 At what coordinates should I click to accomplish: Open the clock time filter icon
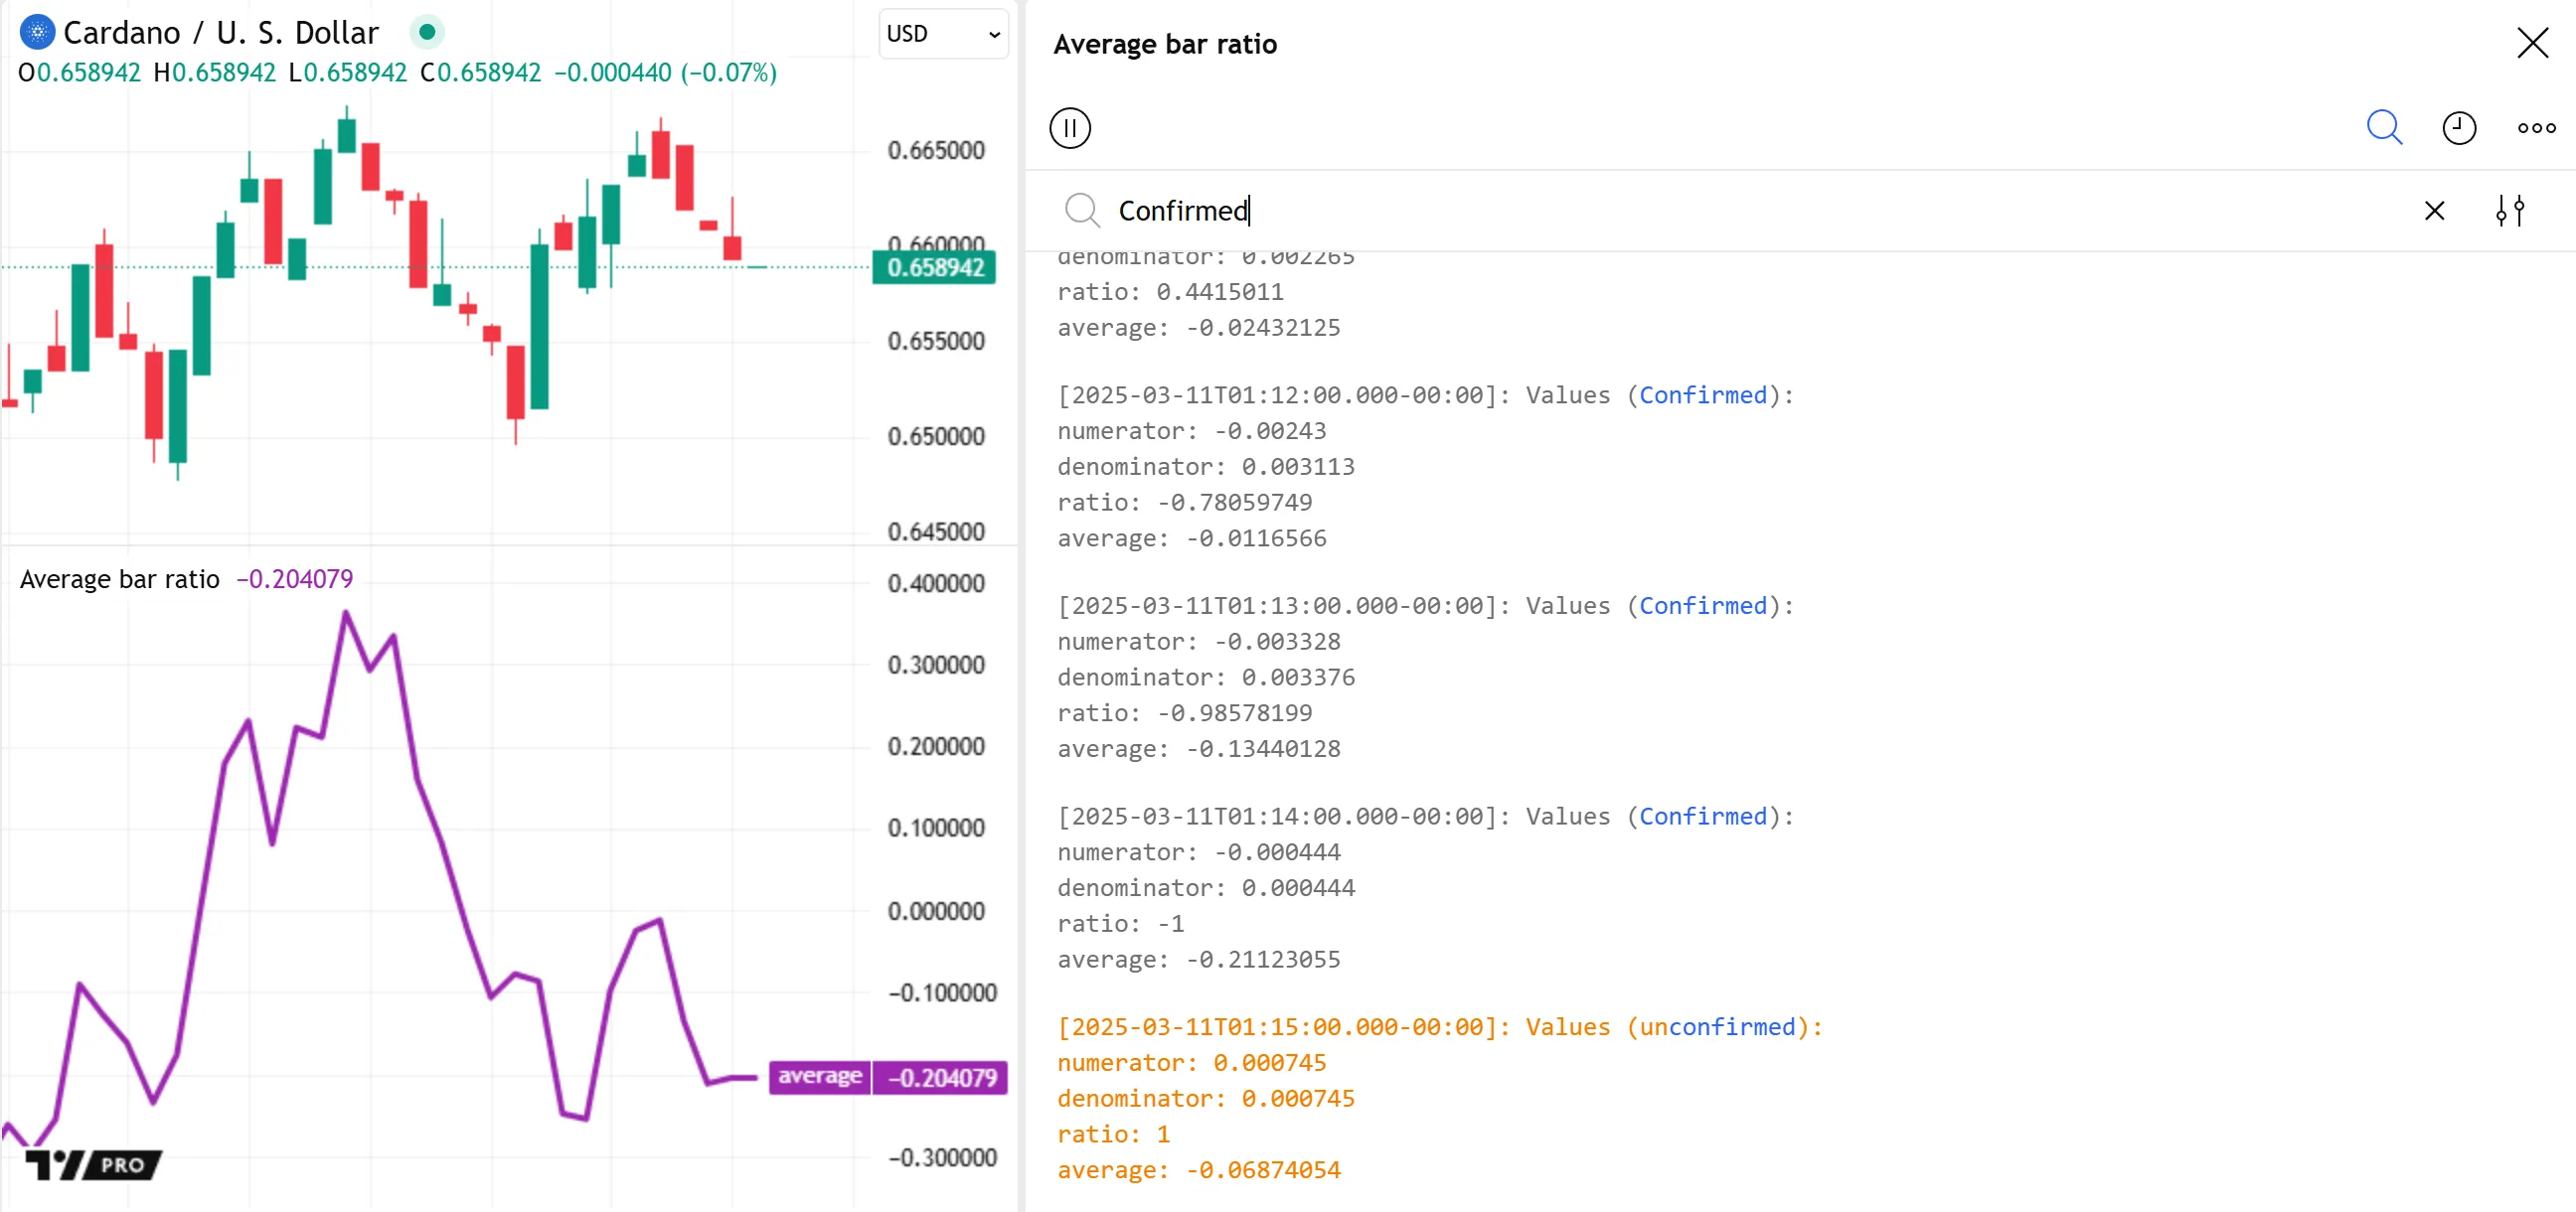pos(2458,128)
